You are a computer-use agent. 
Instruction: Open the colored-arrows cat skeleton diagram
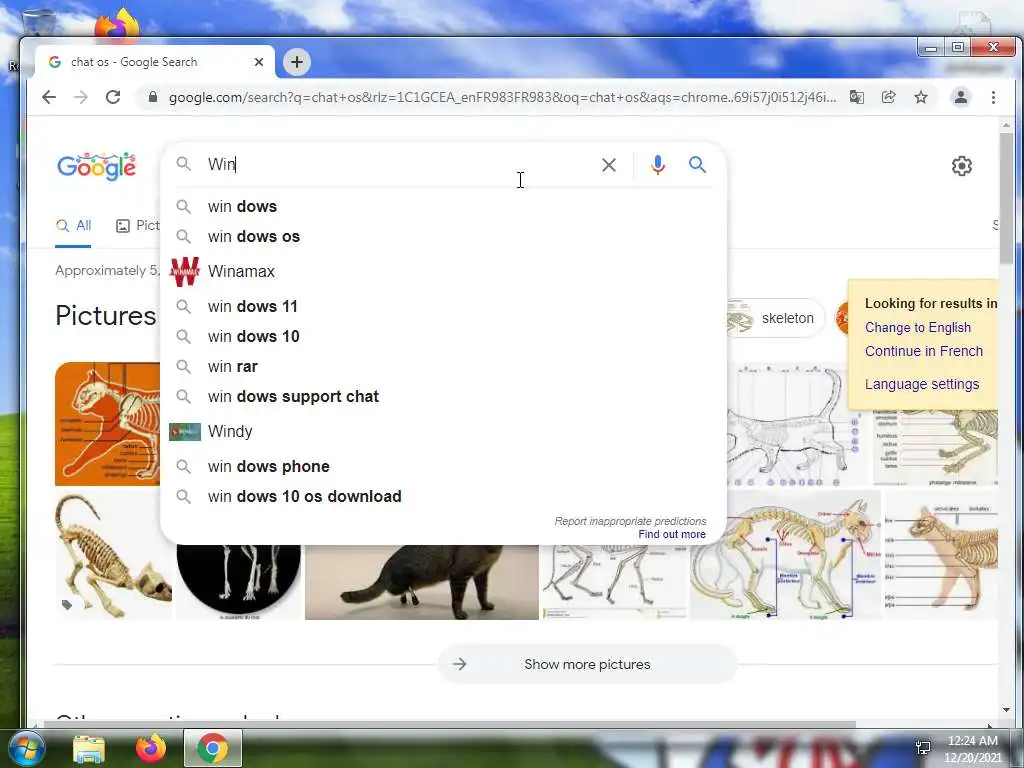pos(785,555)
